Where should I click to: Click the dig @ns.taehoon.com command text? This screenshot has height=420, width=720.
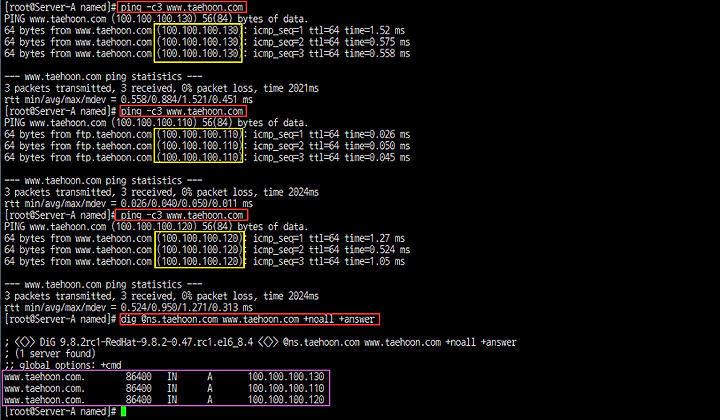tap(248, 319)
